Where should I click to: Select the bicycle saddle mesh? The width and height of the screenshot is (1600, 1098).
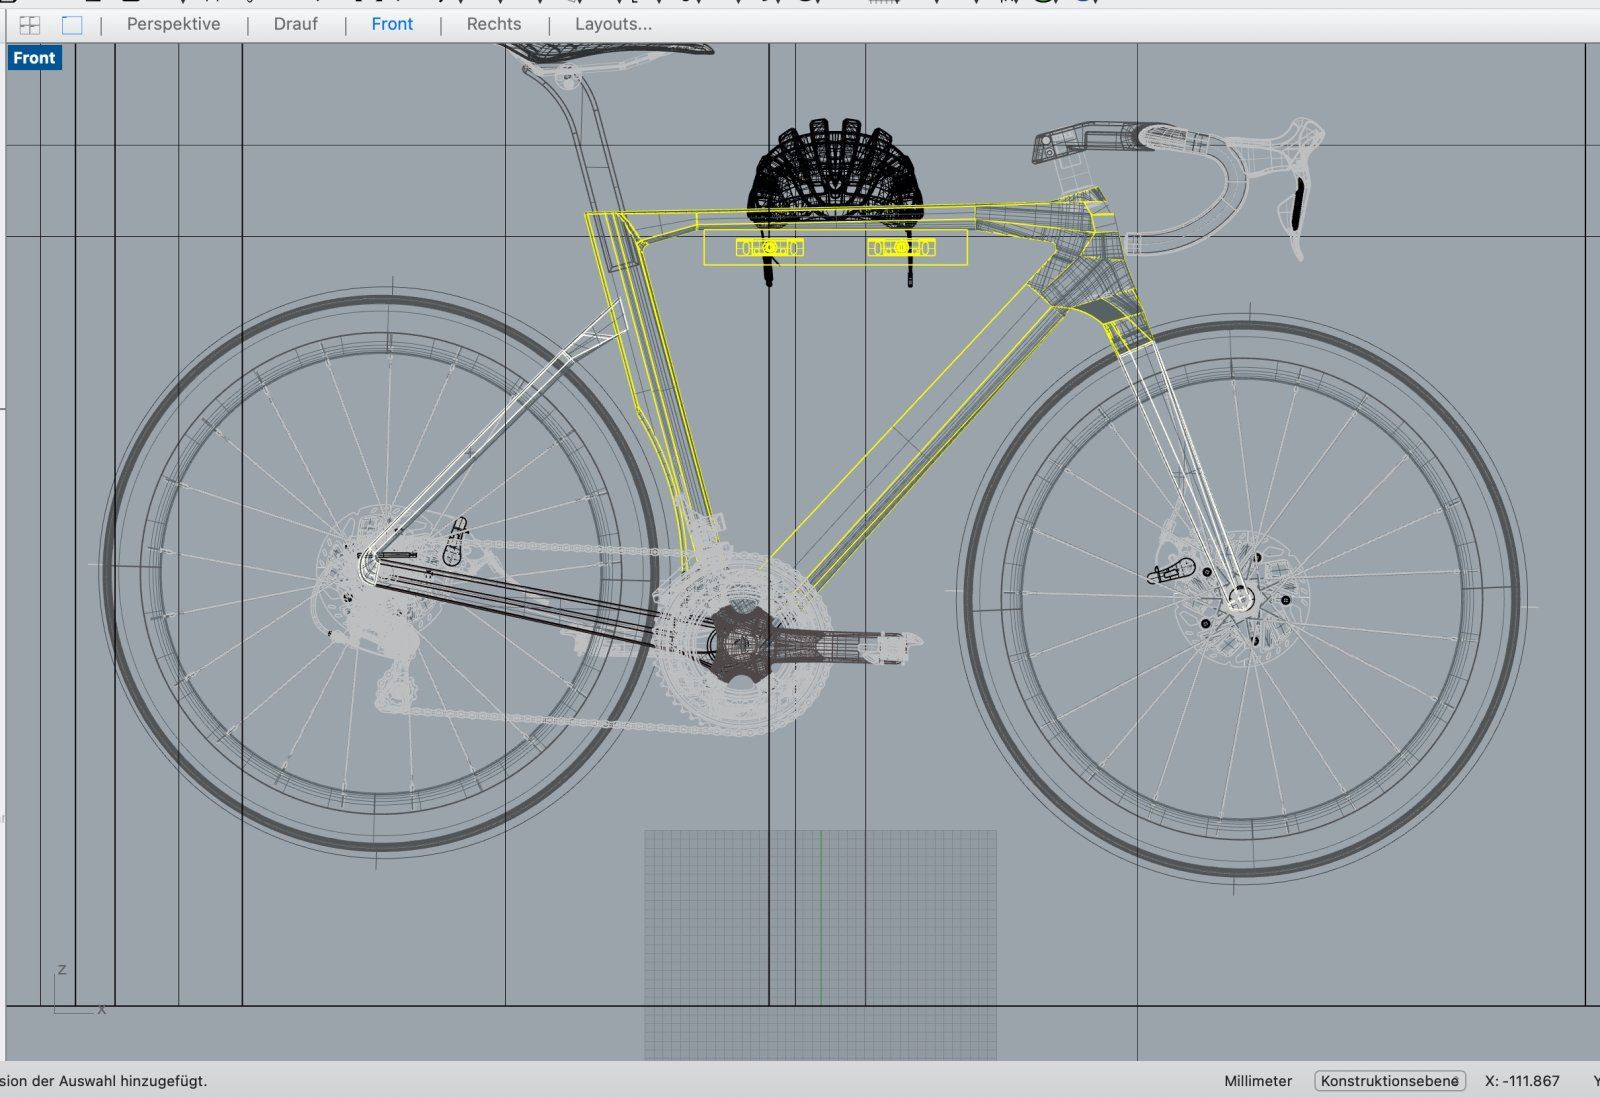click(x=620, y=49)
